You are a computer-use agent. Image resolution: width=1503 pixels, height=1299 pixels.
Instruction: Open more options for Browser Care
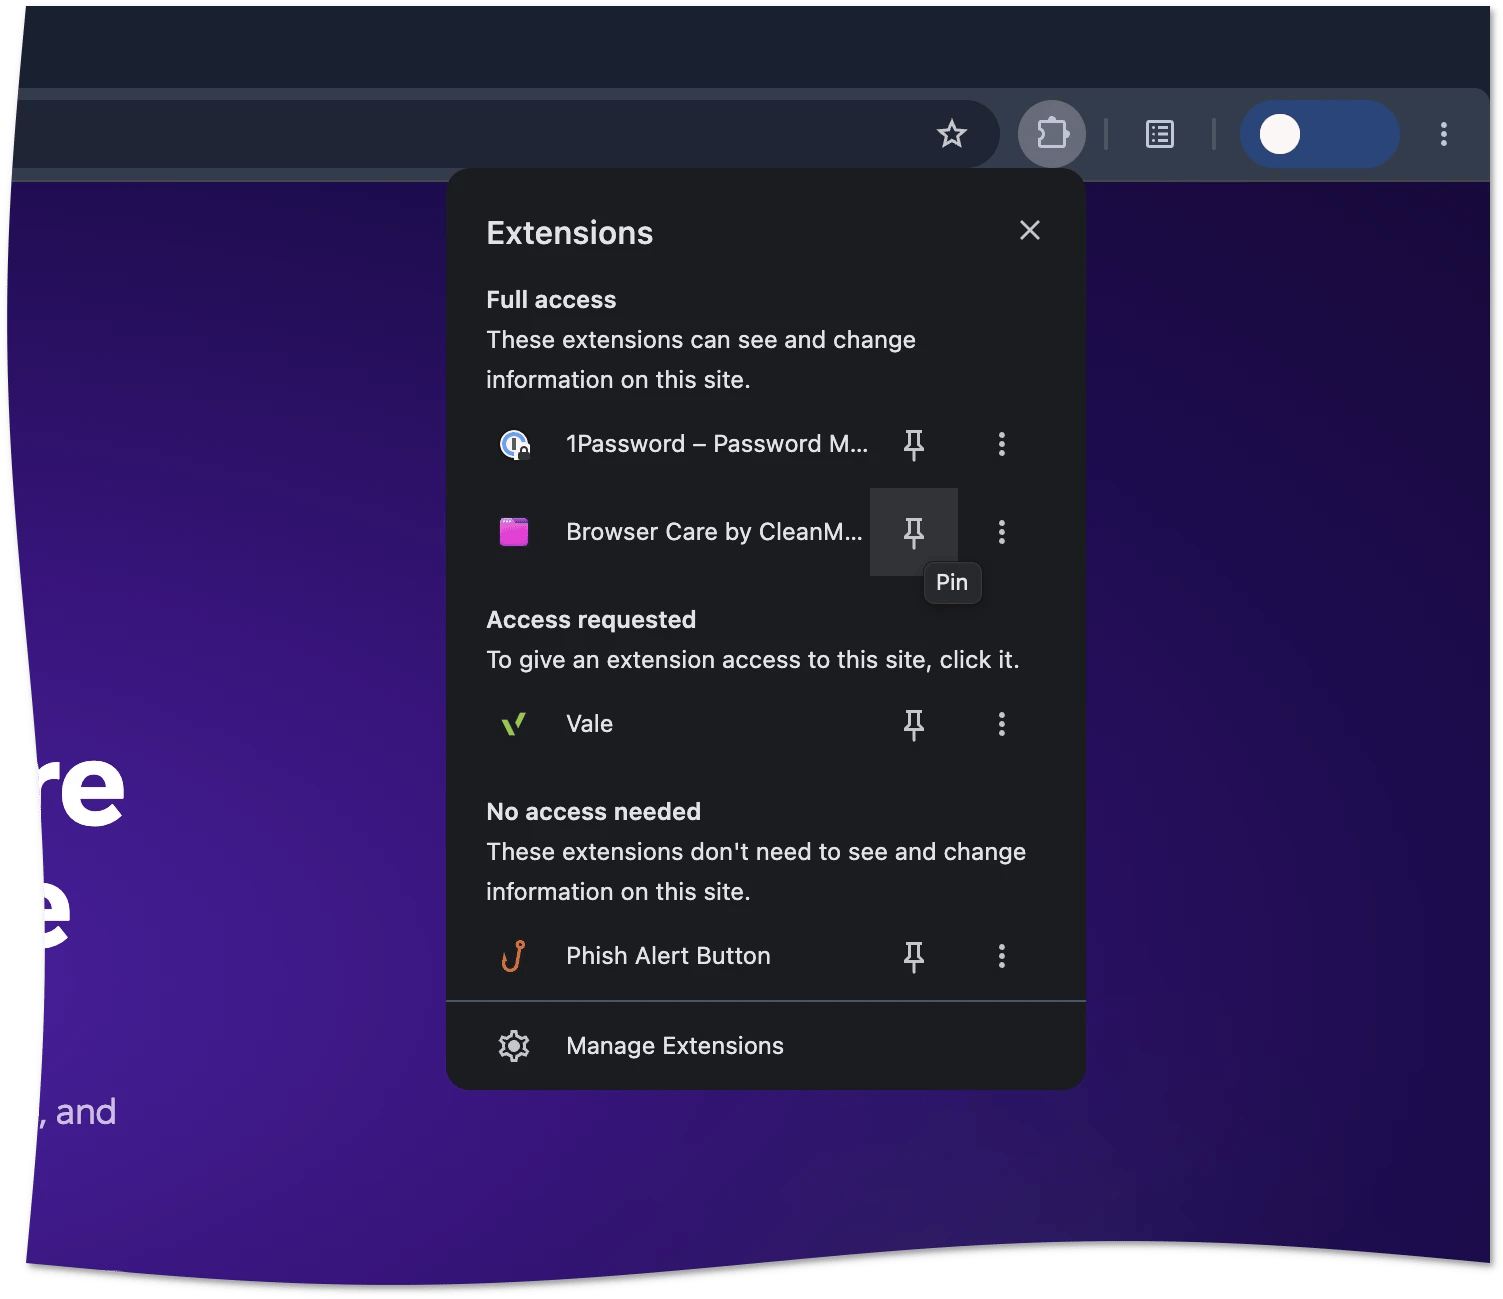click(1001, 532)
